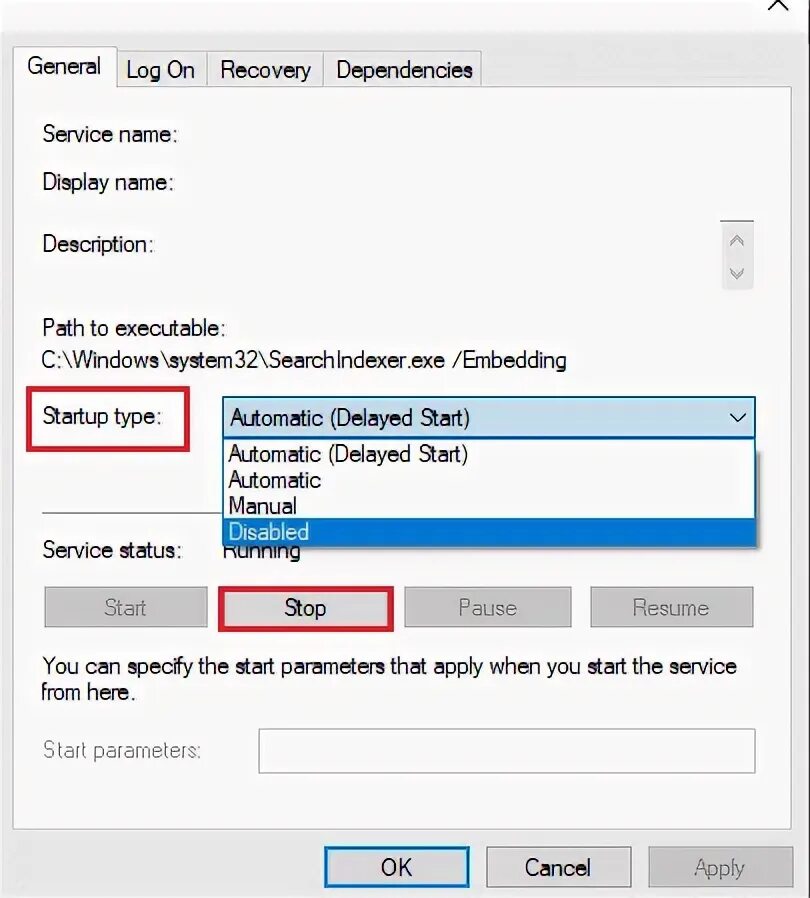Confirm changes with the OK button

coord(397,867)
